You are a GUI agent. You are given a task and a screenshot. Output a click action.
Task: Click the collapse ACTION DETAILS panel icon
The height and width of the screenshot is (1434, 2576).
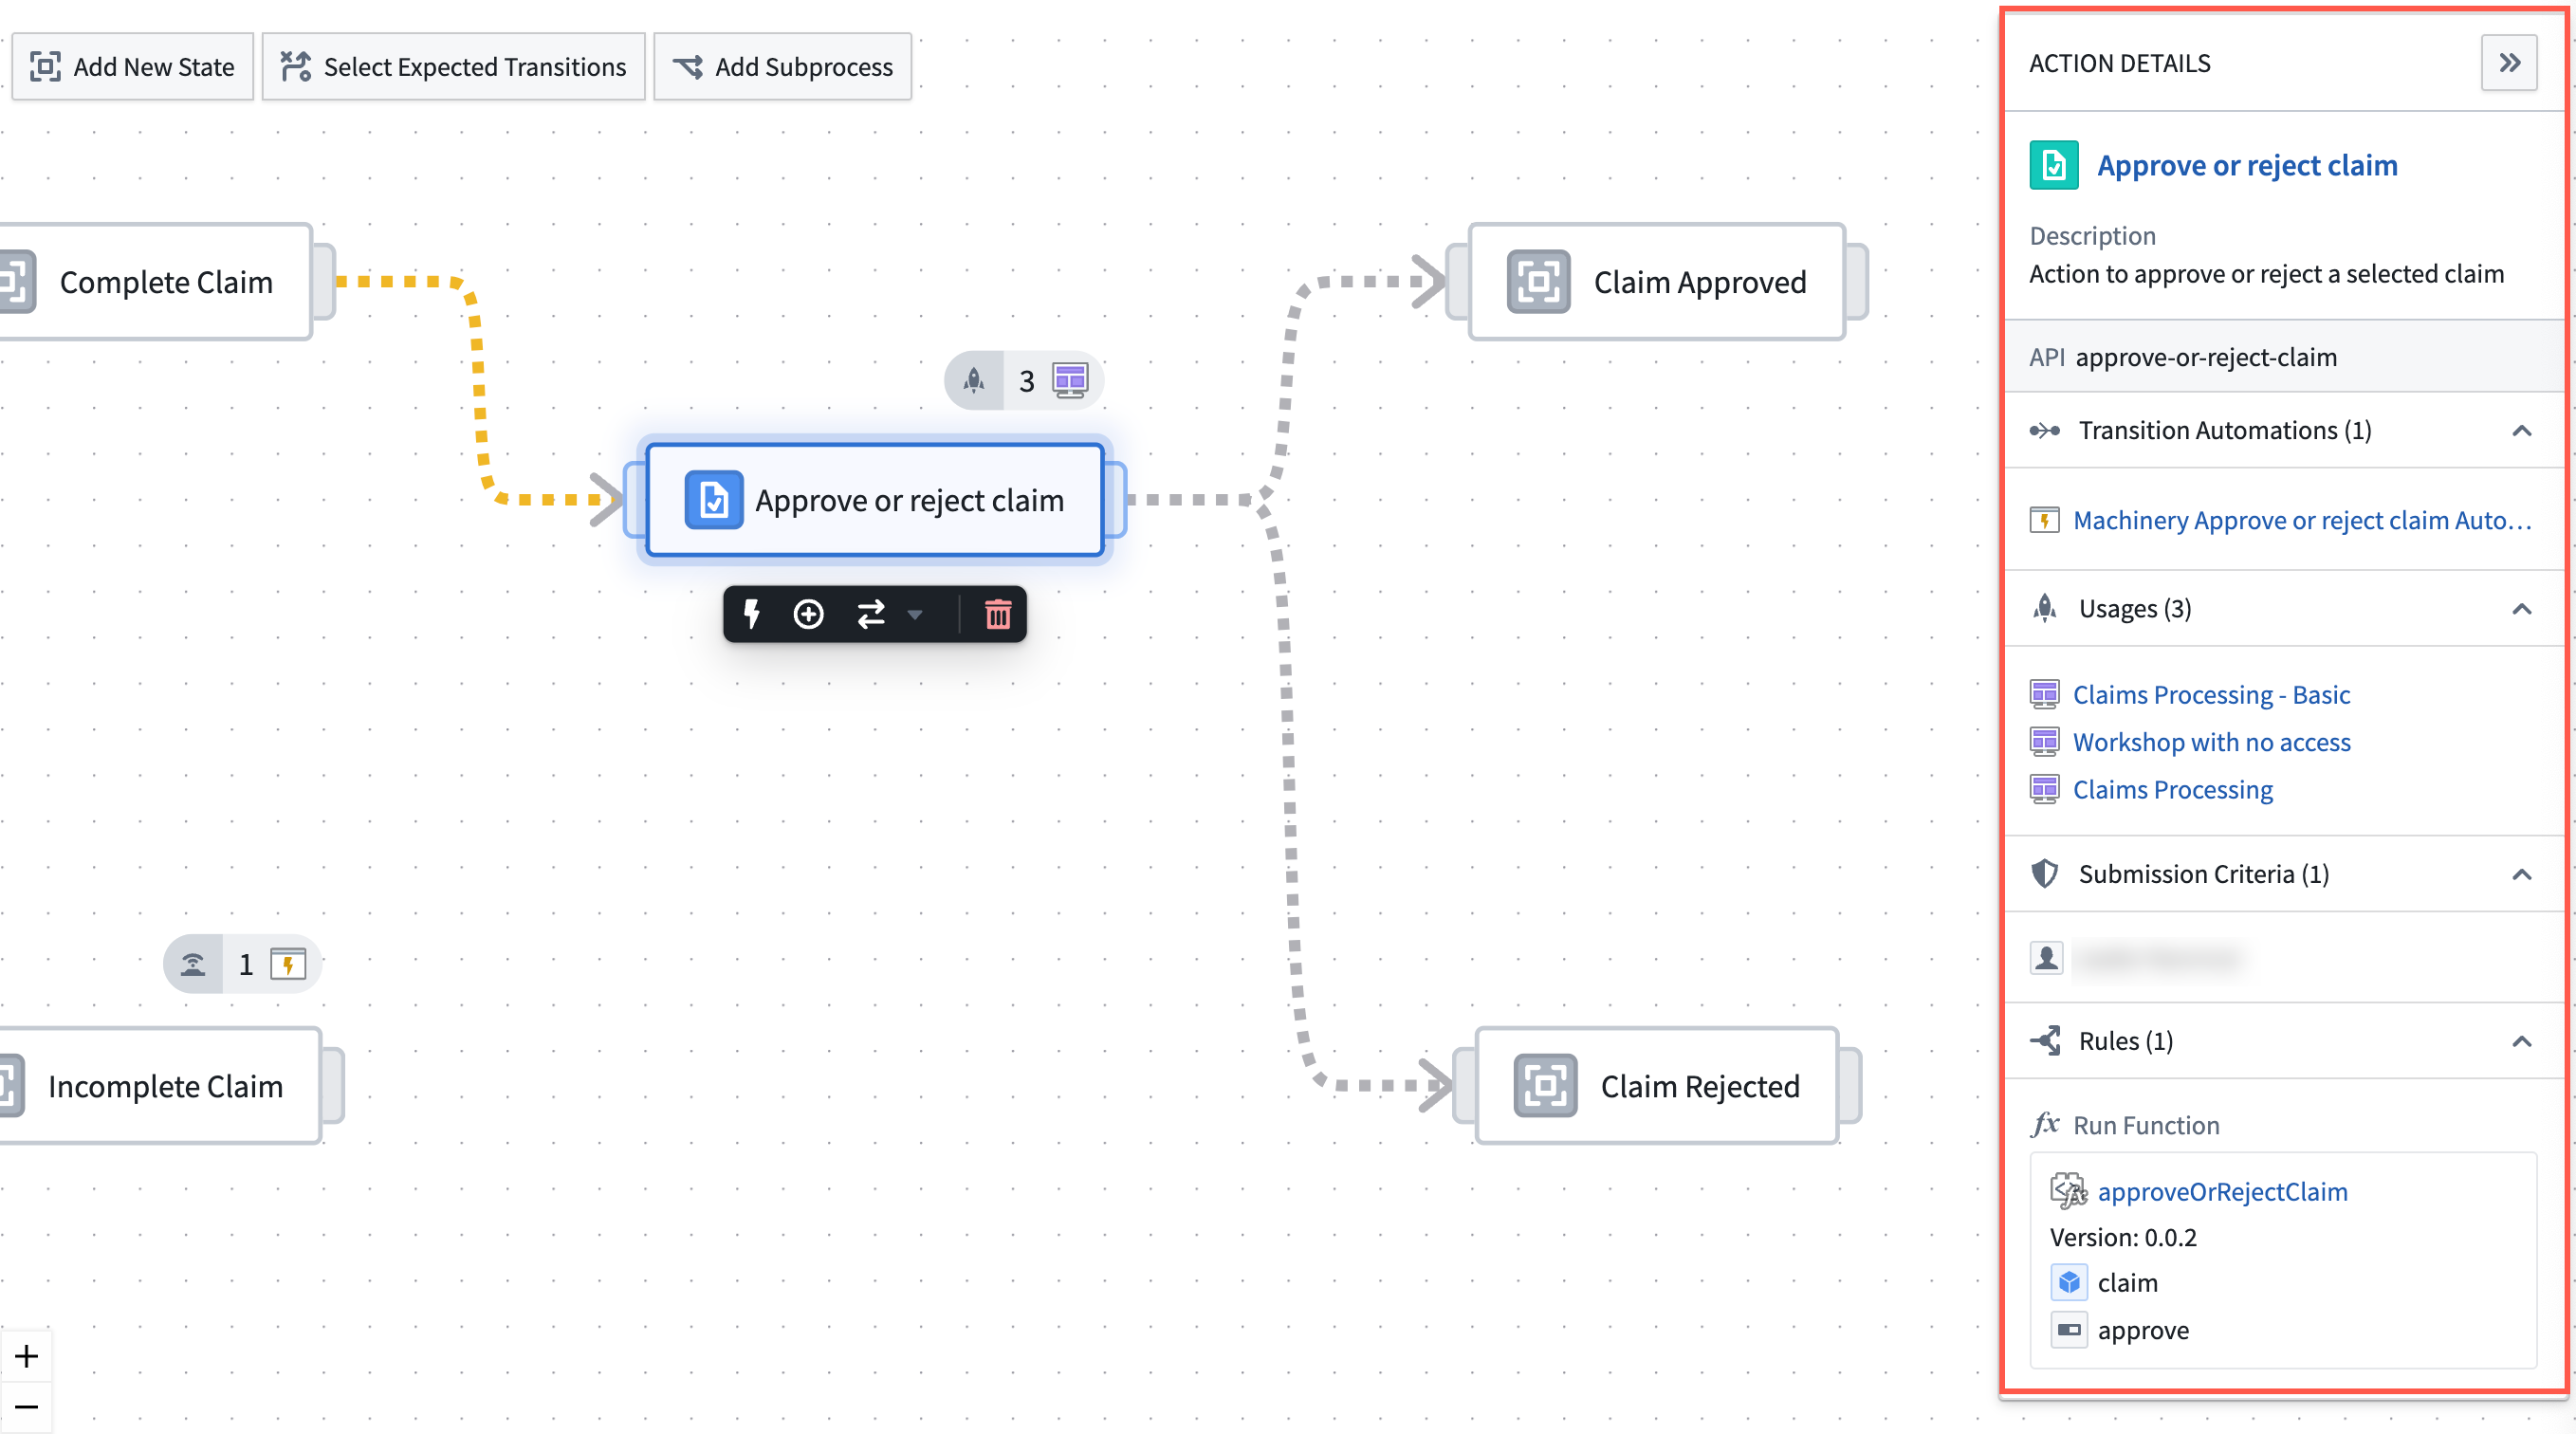click(x=2509, y=64)
